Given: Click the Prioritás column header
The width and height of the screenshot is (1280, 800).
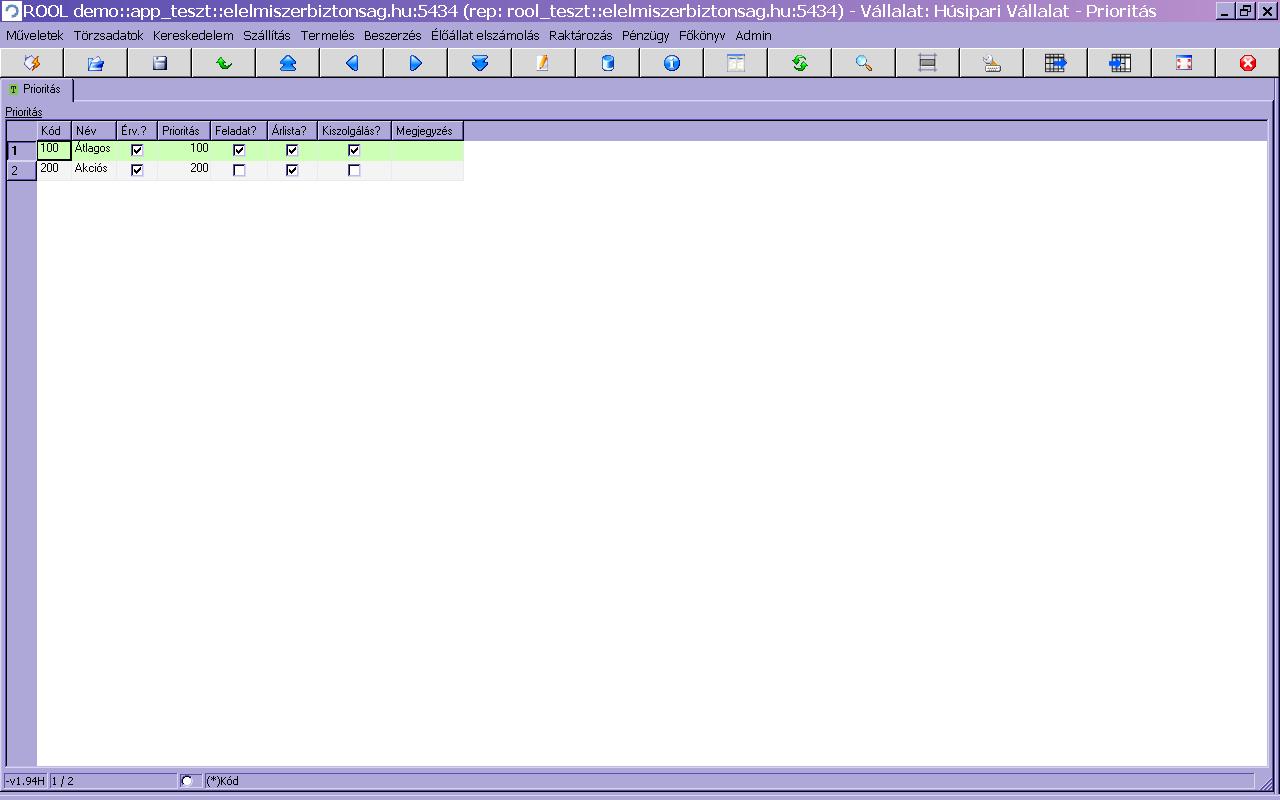Looking at the screenshot, I should tap(184, 131).
